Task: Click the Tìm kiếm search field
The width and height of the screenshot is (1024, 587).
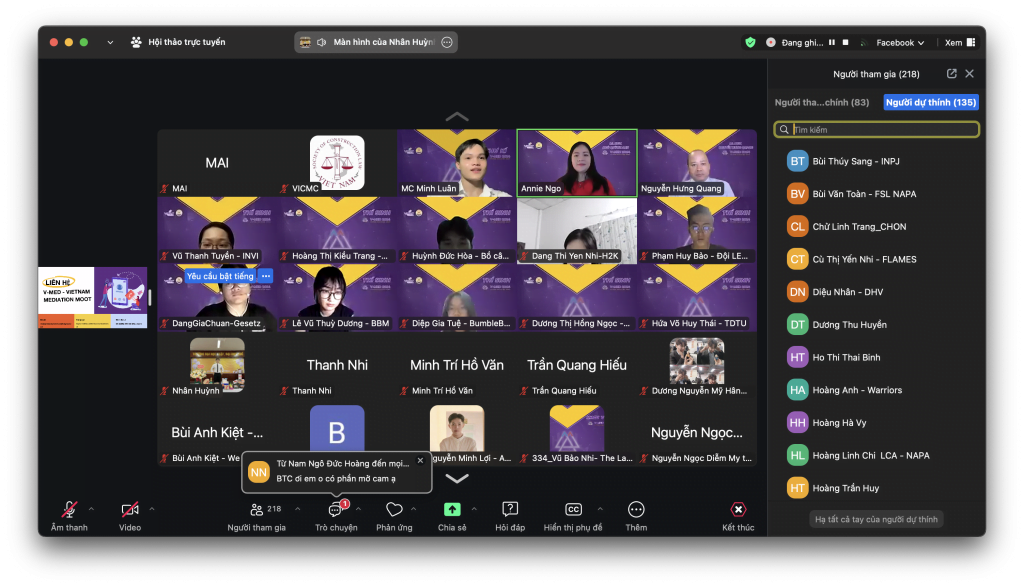Action: [883, 130]
